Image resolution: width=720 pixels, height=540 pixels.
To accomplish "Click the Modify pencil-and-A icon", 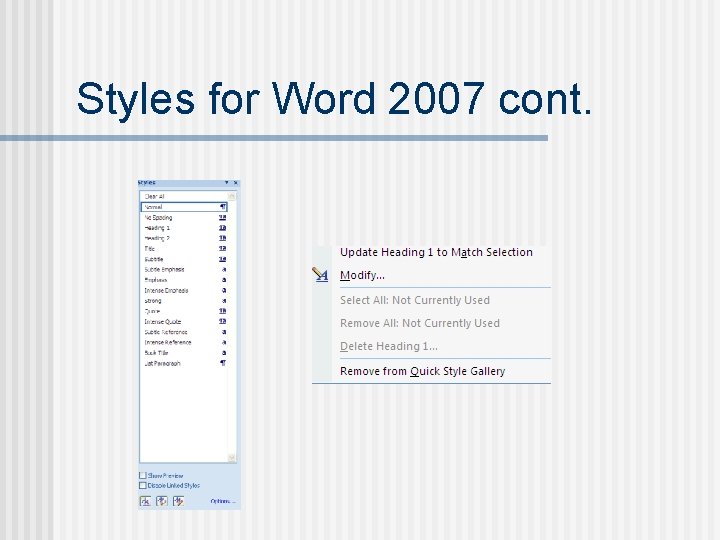I will [320, 275].
